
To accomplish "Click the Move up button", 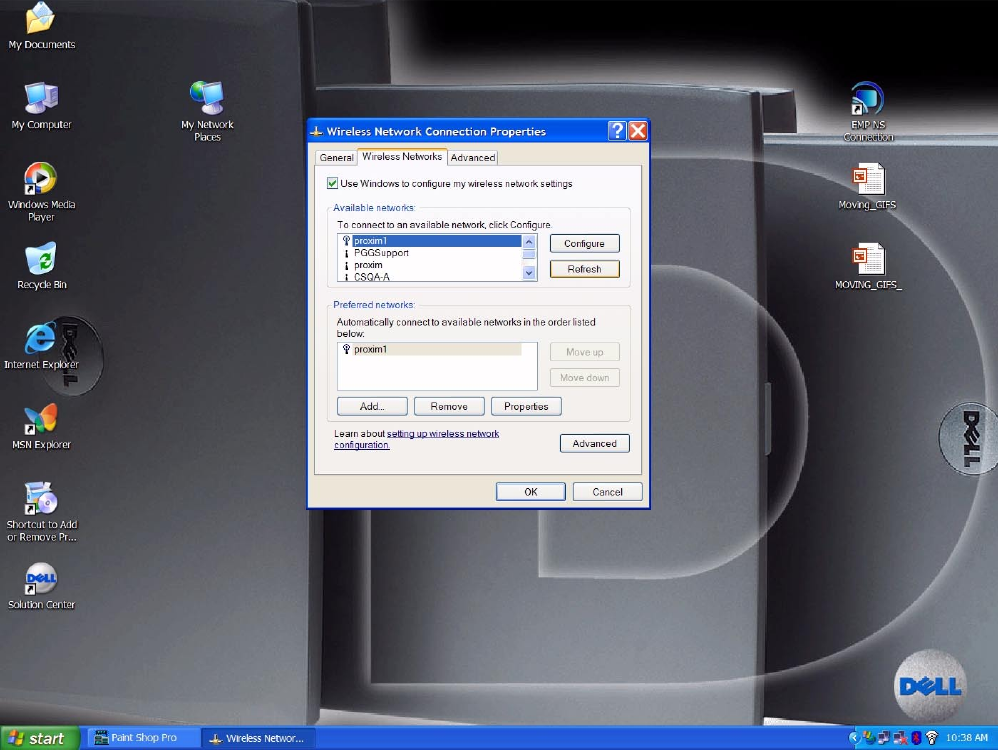I will tap(584, 352).
